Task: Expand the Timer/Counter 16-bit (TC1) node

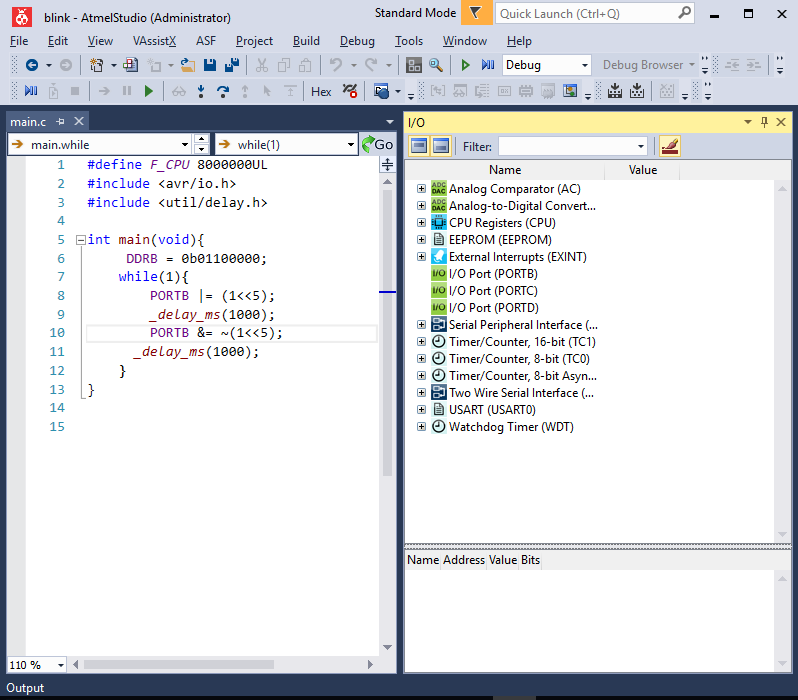Action: 421,342
